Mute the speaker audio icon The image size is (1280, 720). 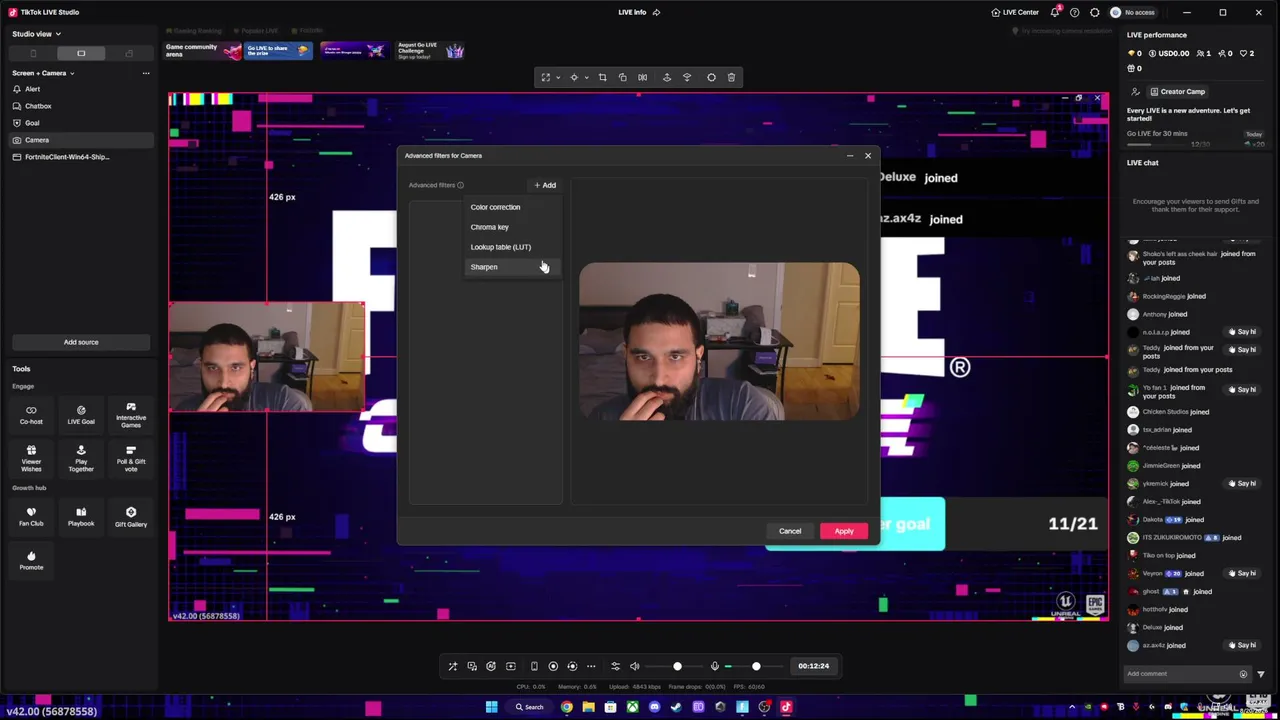(634, 666)
